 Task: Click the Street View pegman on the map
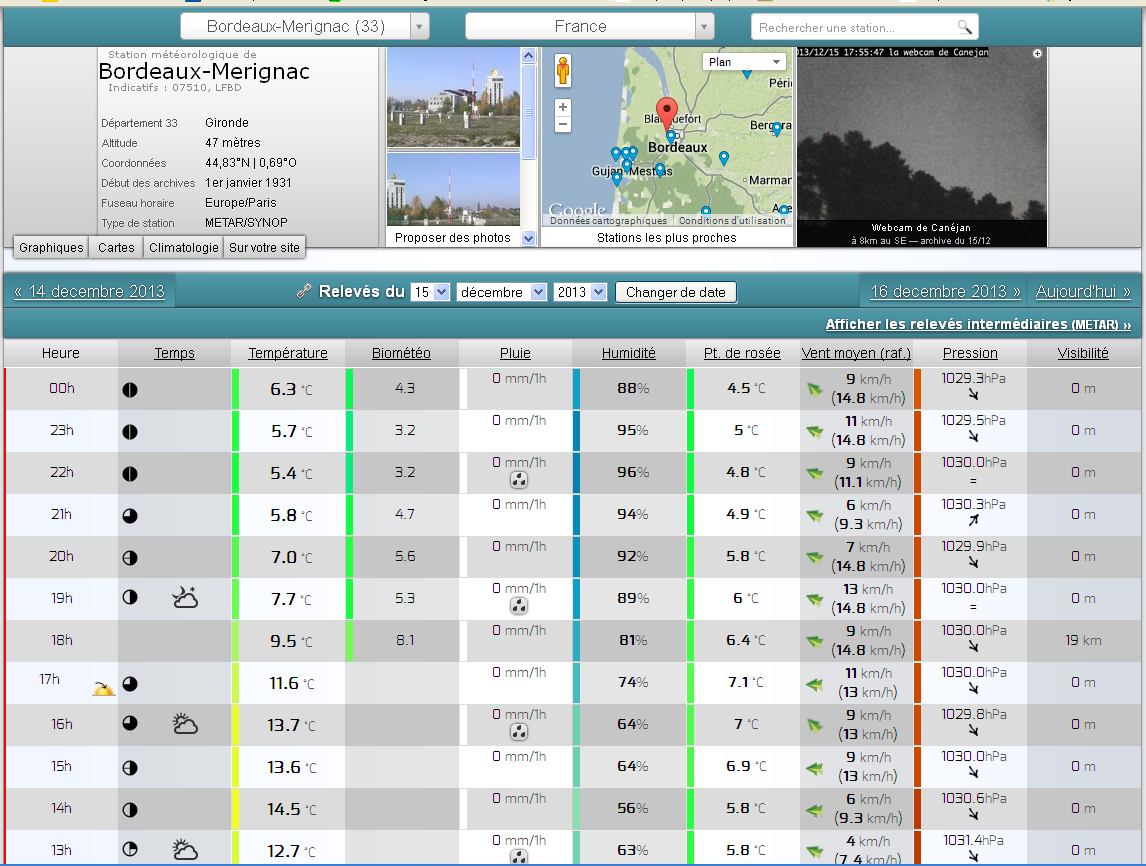click(563, 72)
